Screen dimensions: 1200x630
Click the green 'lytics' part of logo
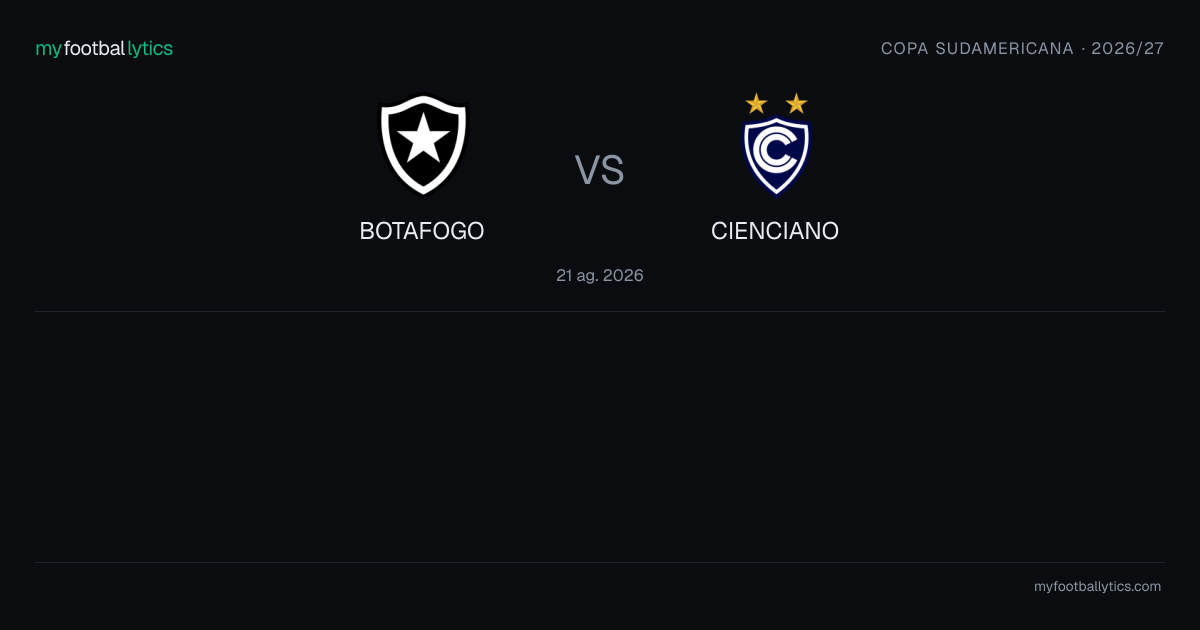[150, 49]
